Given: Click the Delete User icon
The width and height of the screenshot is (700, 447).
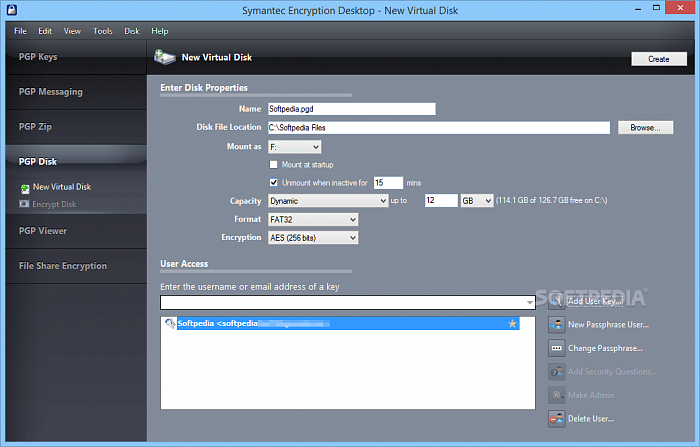Looking at the screenshot, I should 557,418.
